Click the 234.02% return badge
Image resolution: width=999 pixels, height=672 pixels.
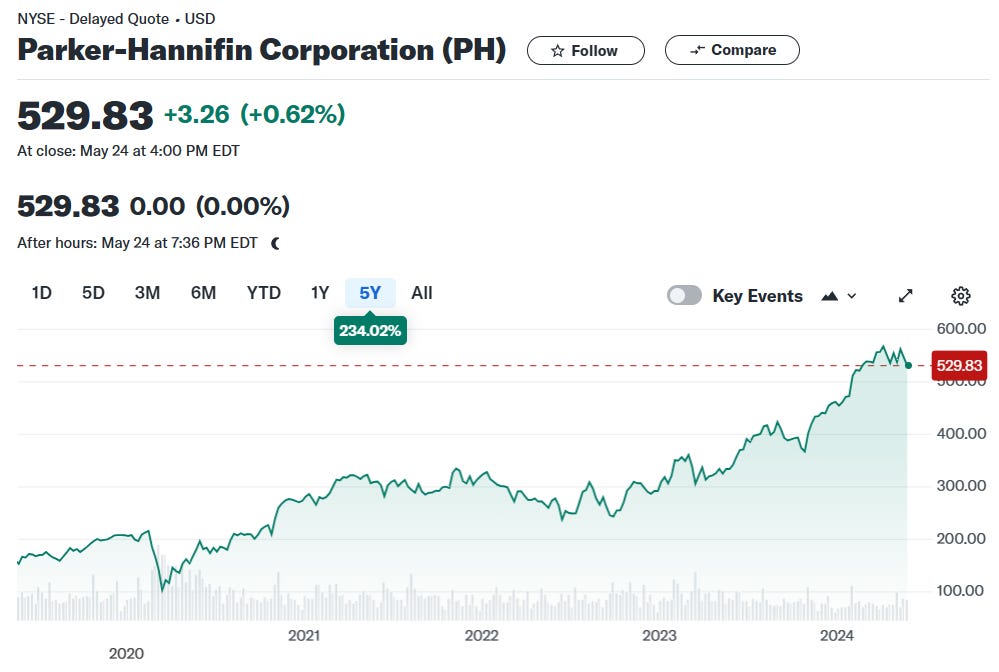pyautogui.click(x=370, y=331)
